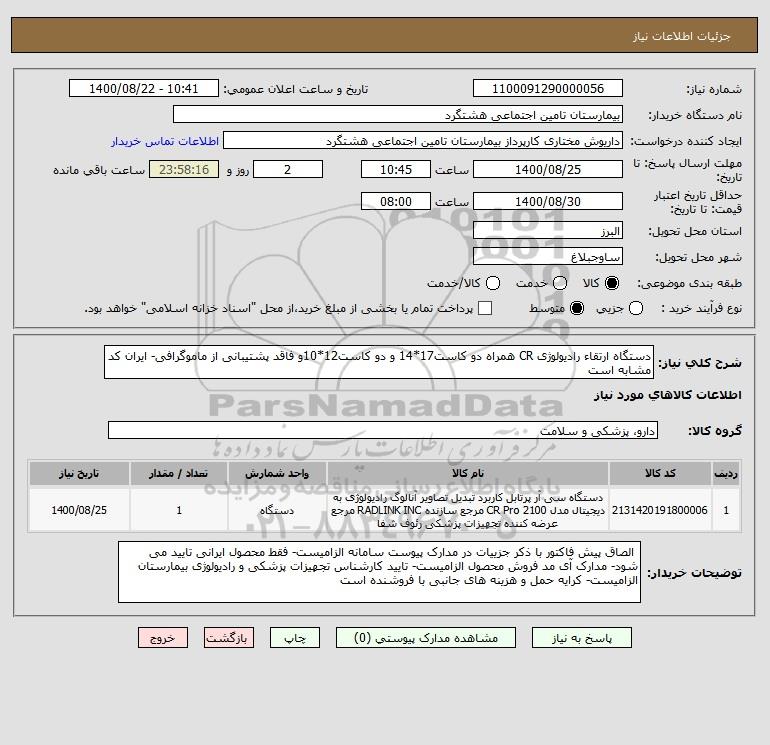The height and width of the screenshot is (745, 770).
Task: Click the واحد شمارش column header
Action: [276, 473]
